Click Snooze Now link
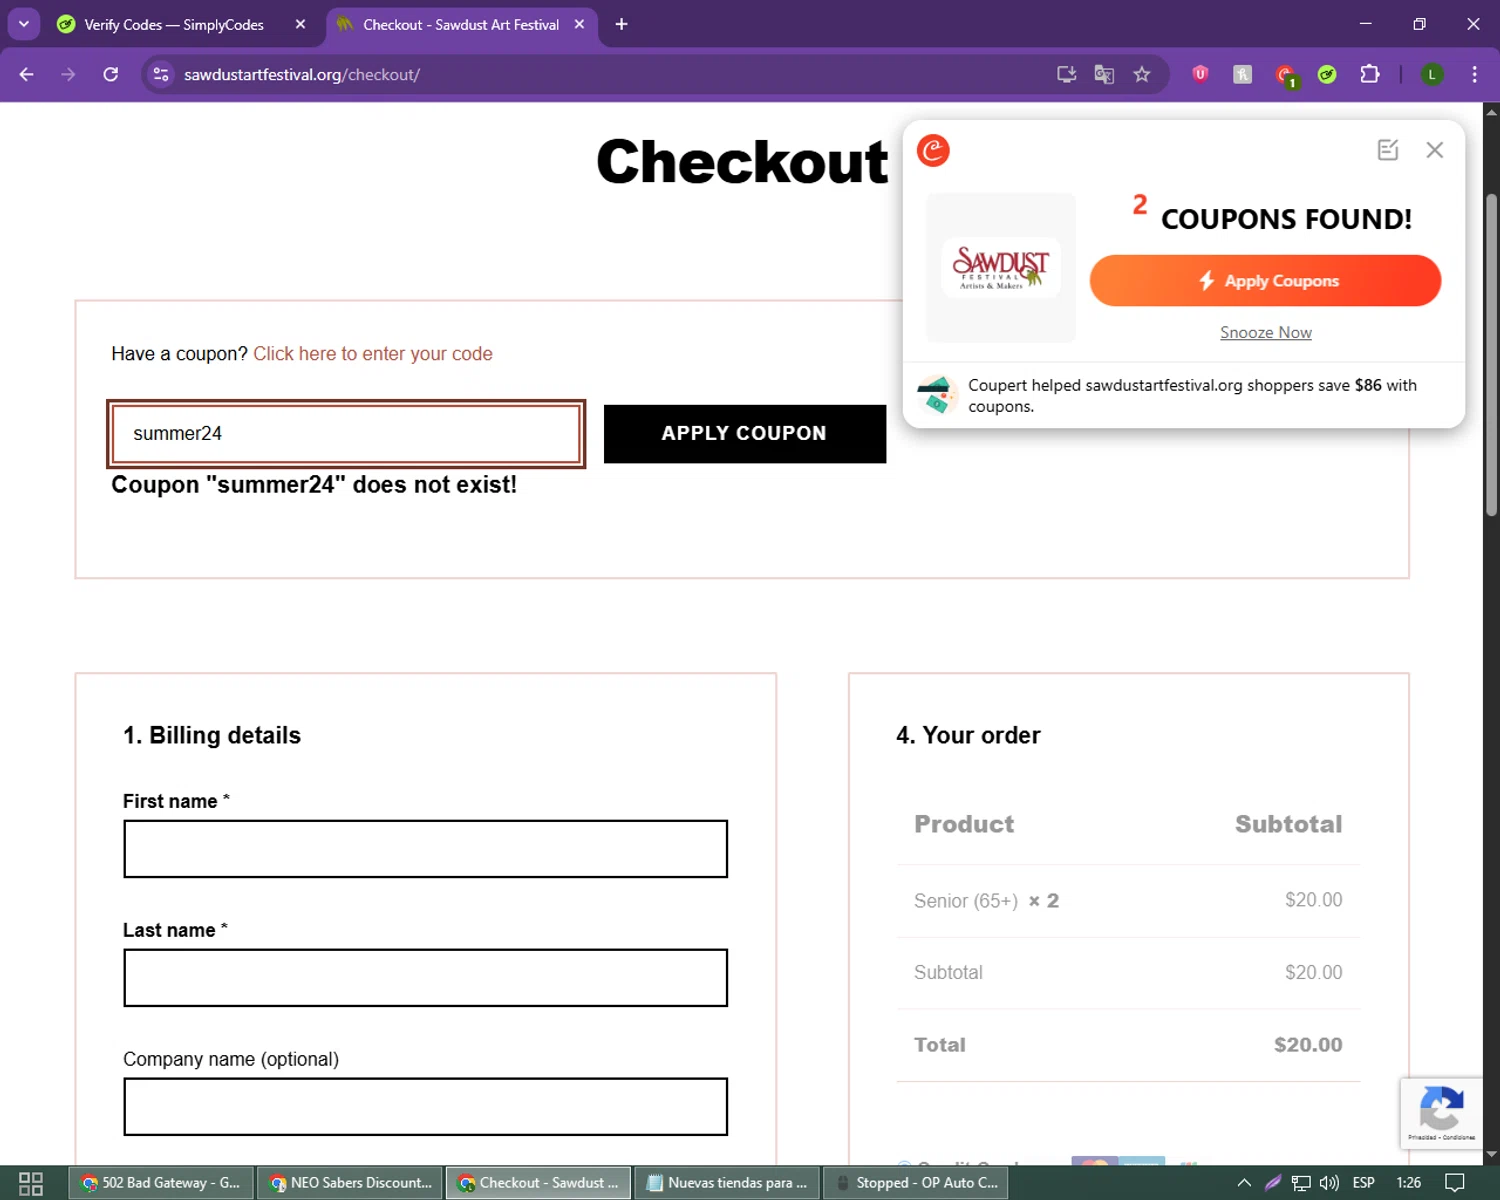 (x=1266, y=333)
